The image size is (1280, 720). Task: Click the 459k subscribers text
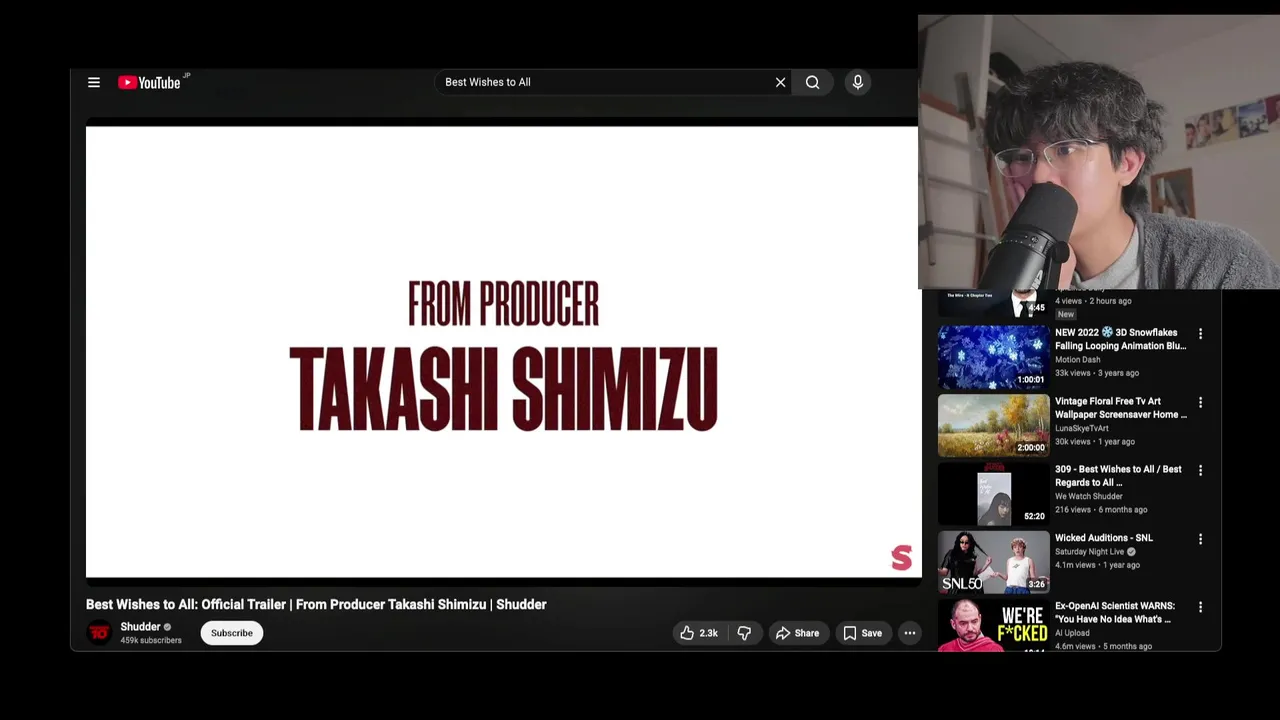click(x=151, y=640)
